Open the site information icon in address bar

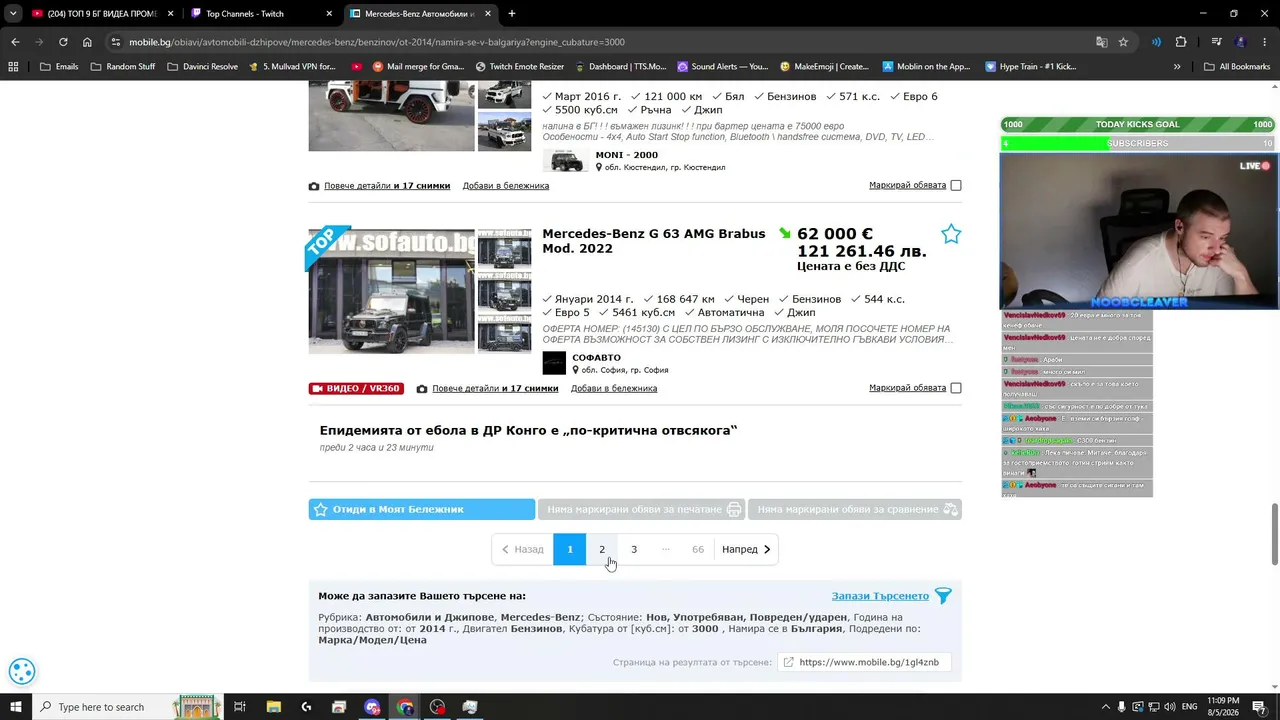point(116,42)
